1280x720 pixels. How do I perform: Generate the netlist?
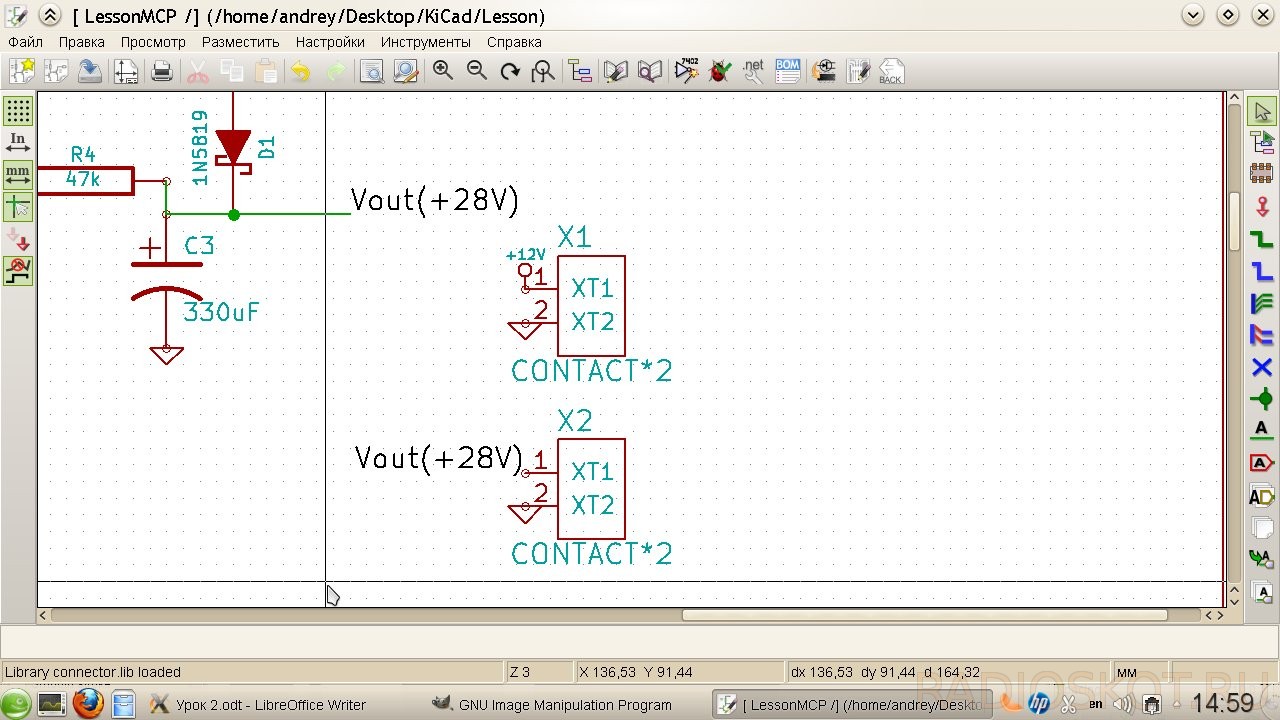click(x=754, y=71)
